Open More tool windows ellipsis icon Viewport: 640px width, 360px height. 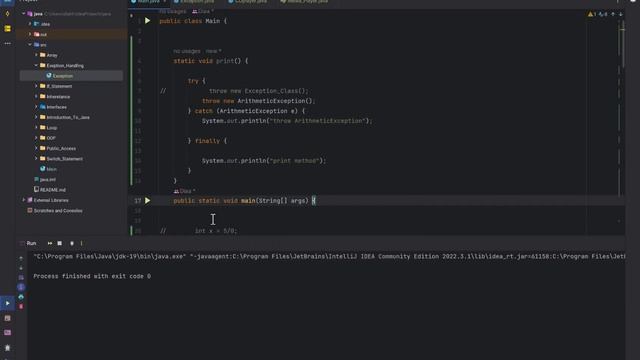pyautogui.click(x=7, y=43)
